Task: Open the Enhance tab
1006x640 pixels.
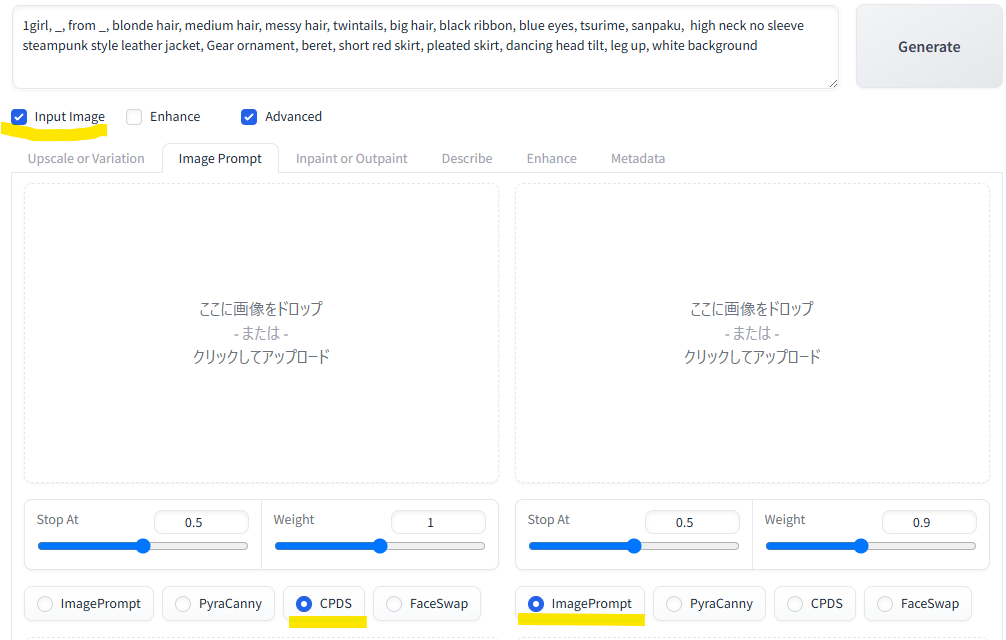Action: click(551, 158)
